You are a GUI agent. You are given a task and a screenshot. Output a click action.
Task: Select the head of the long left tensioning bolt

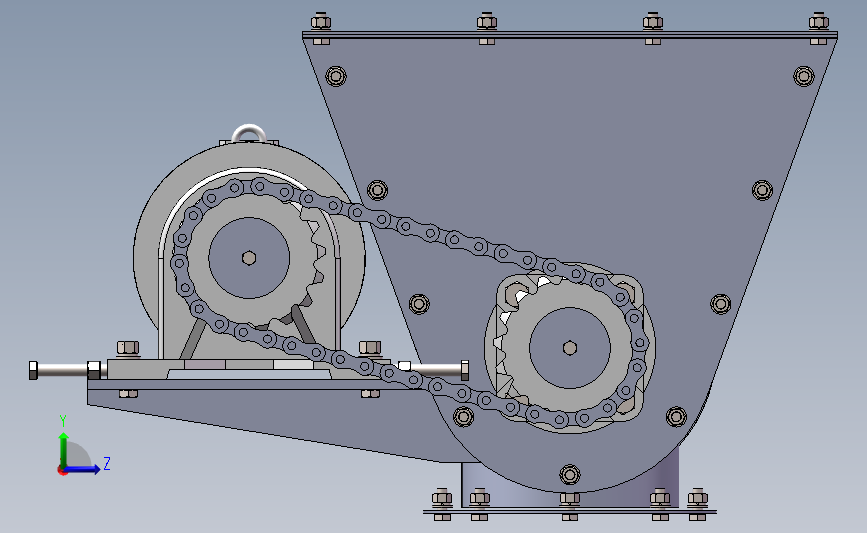[33, 370]
